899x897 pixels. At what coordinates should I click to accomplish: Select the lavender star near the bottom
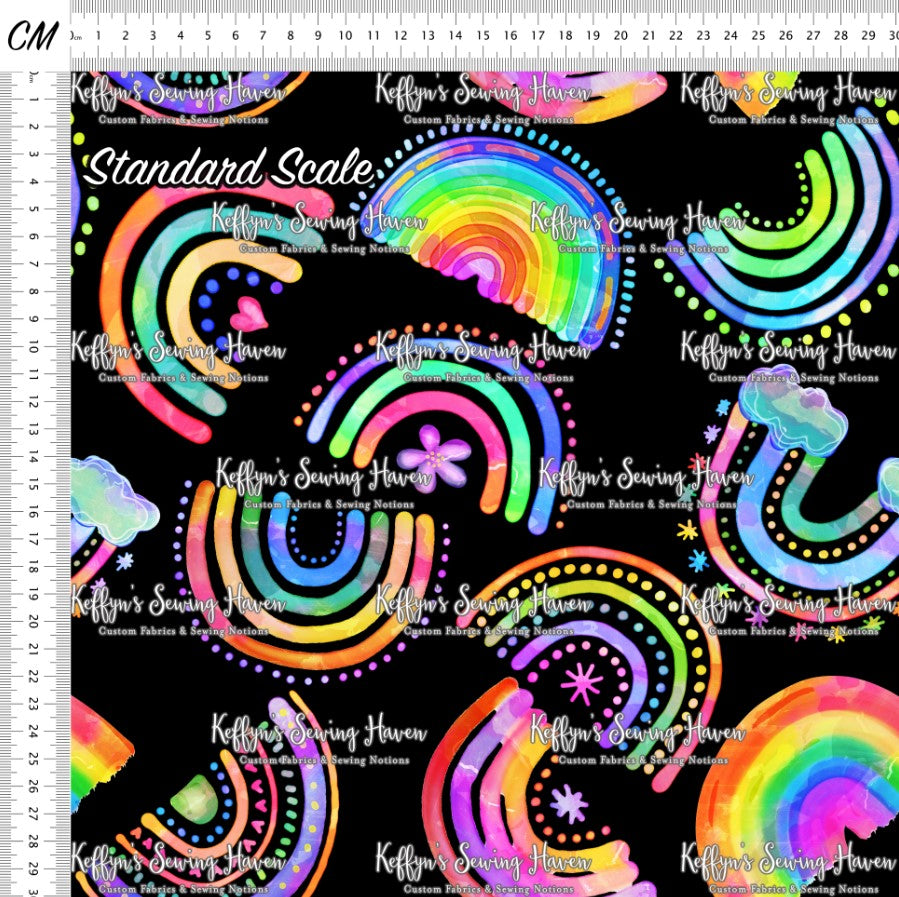[x=570, y=803]
